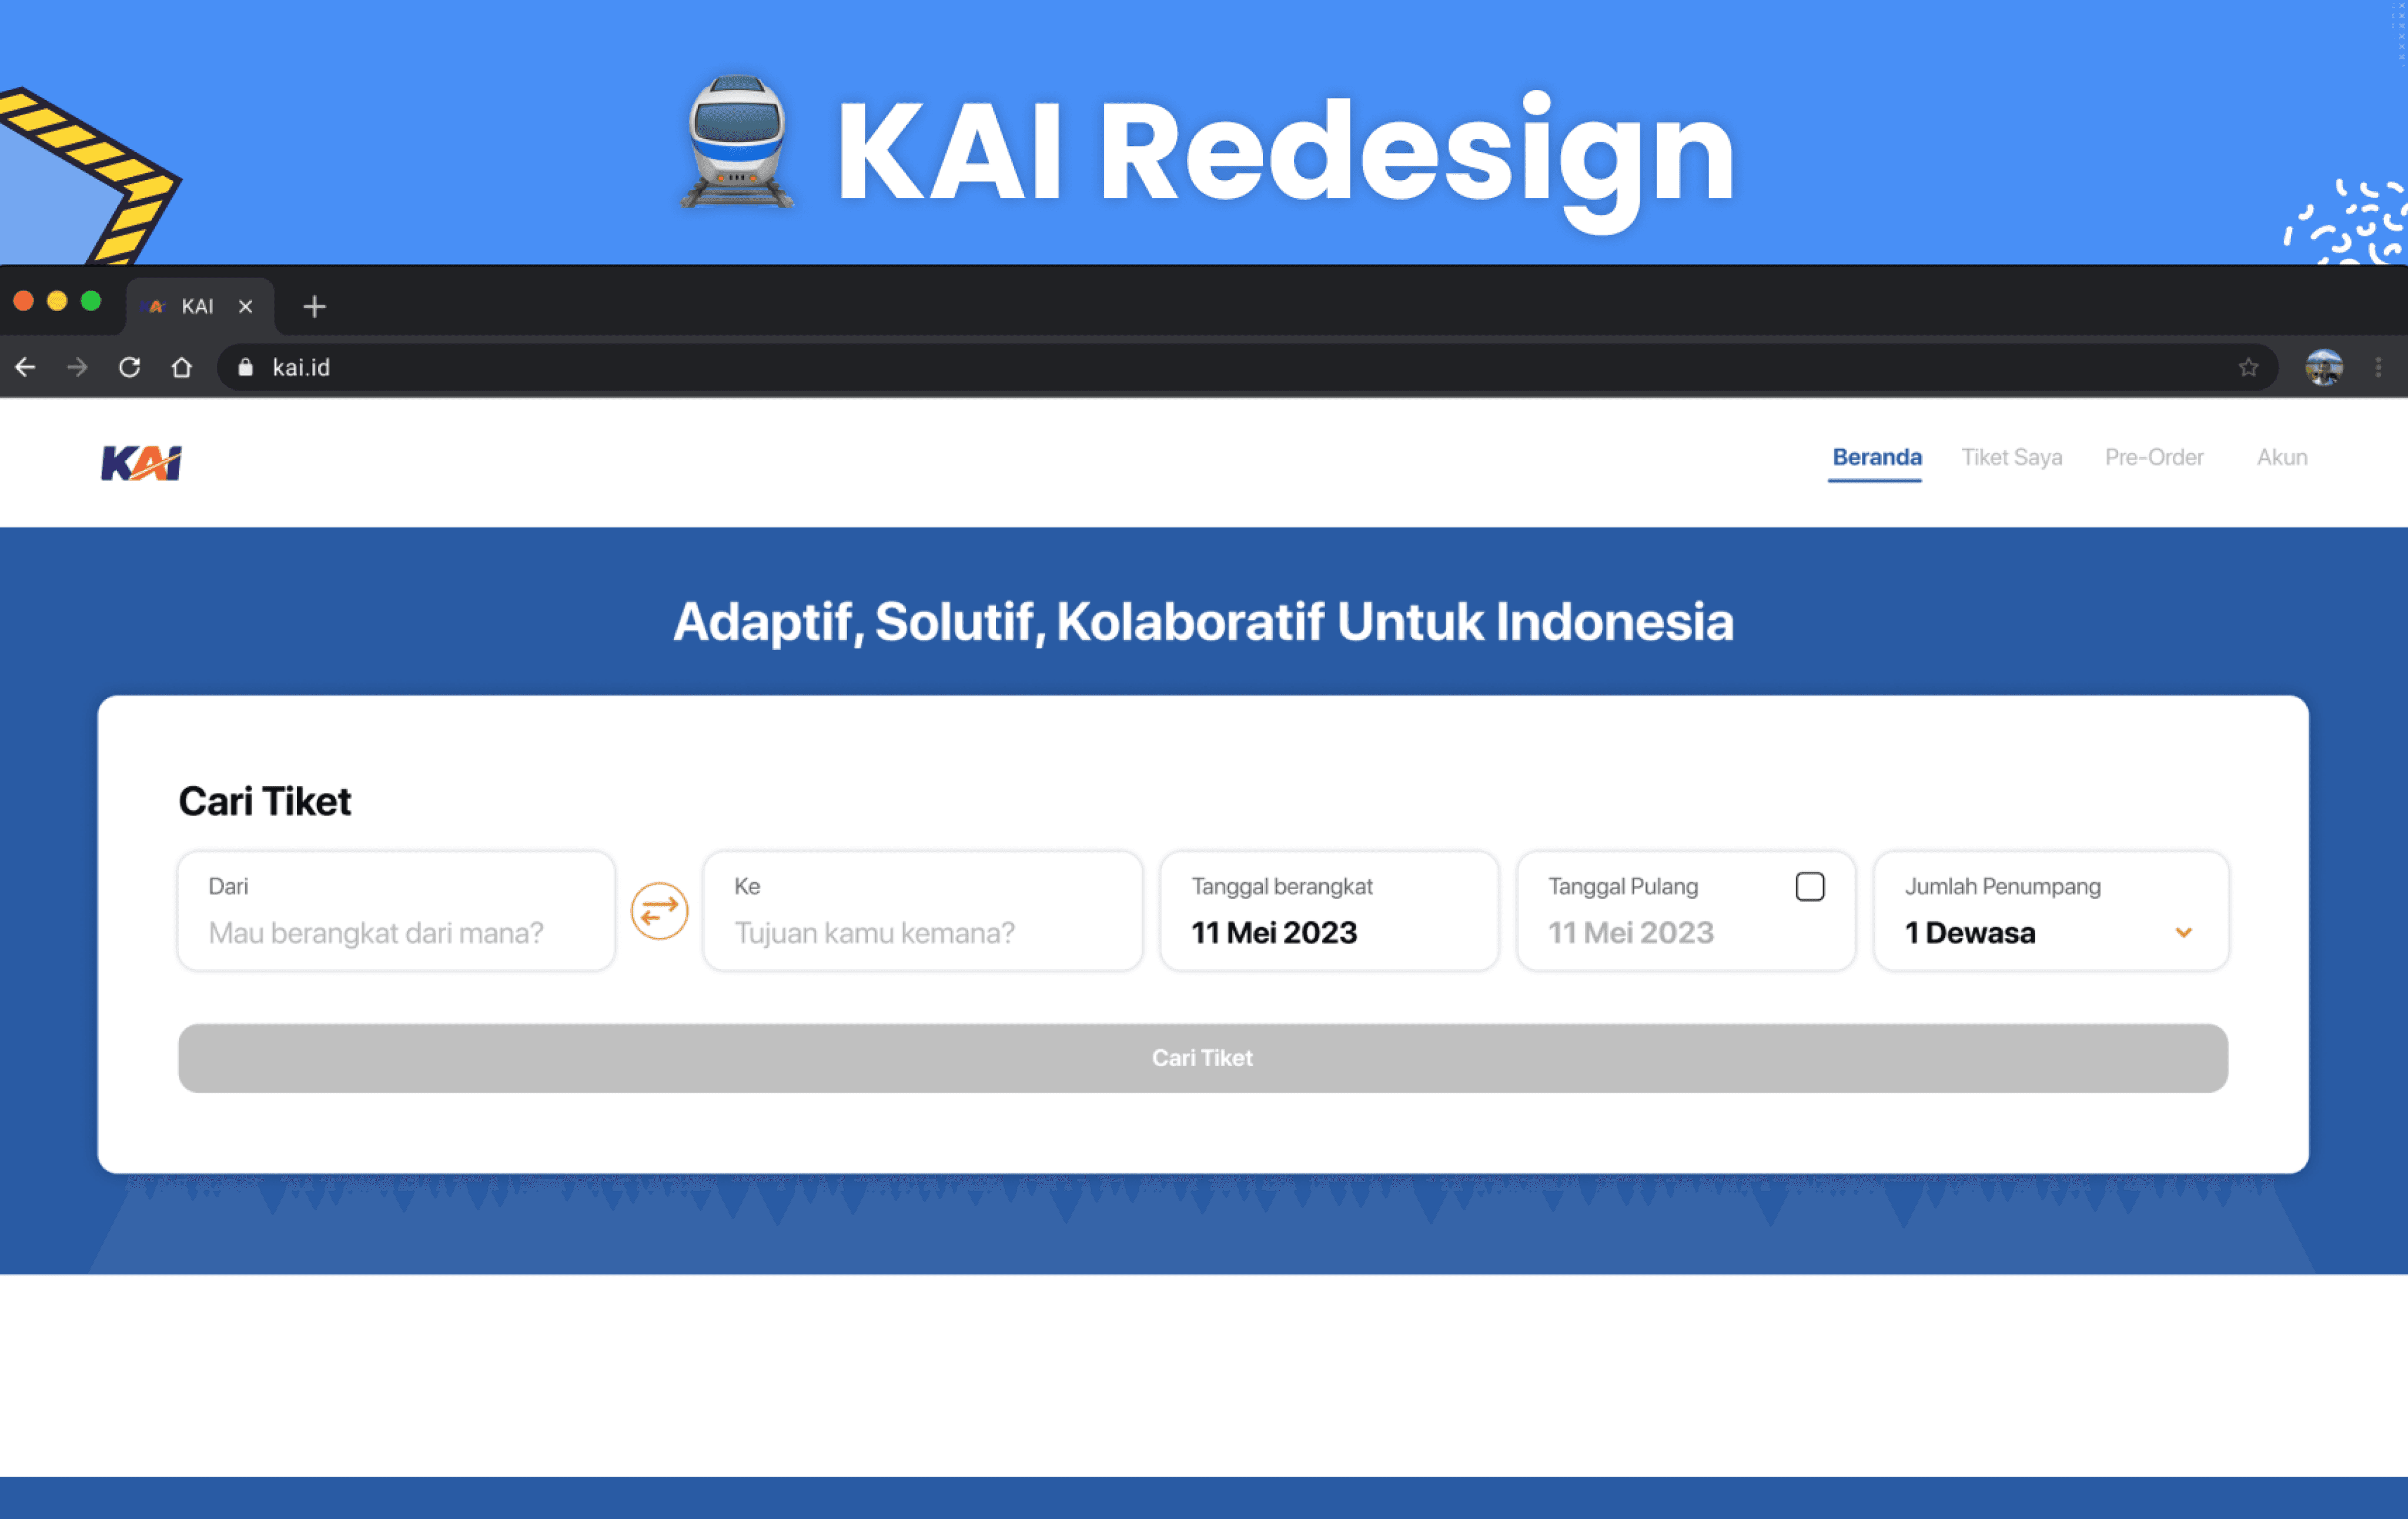Image resolution: width=2408 pixels, height=1519 pixels.
Task: Open the browser three-dot menu
Action: (2378, 368)
